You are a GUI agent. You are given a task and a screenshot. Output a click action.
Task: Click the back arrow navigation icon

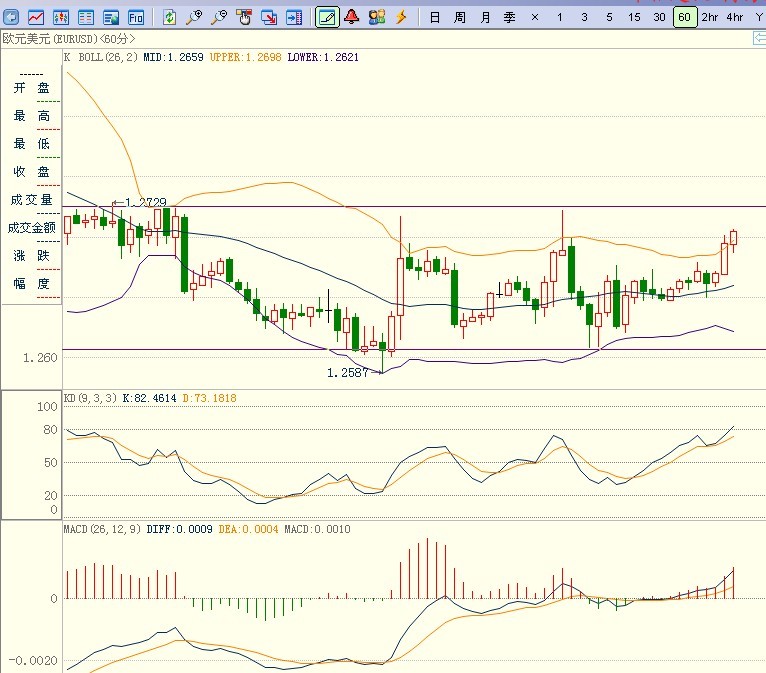[11, 17]
